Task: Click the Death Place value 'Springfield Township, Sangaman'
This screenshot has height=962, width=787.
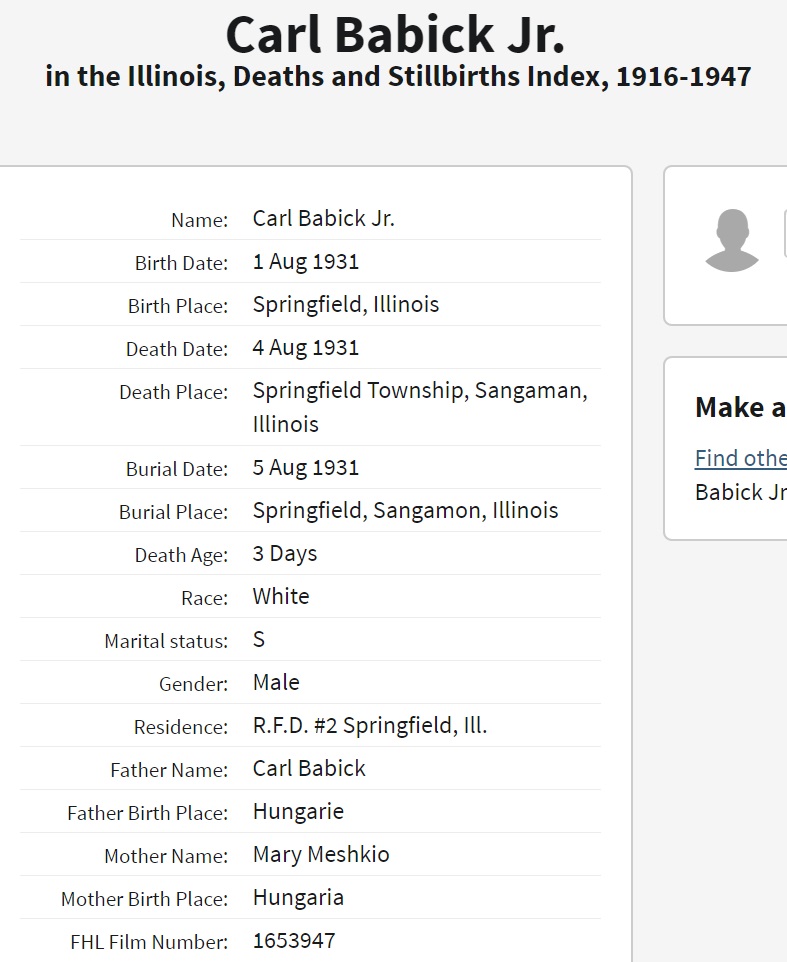Action: click(419, 391)
